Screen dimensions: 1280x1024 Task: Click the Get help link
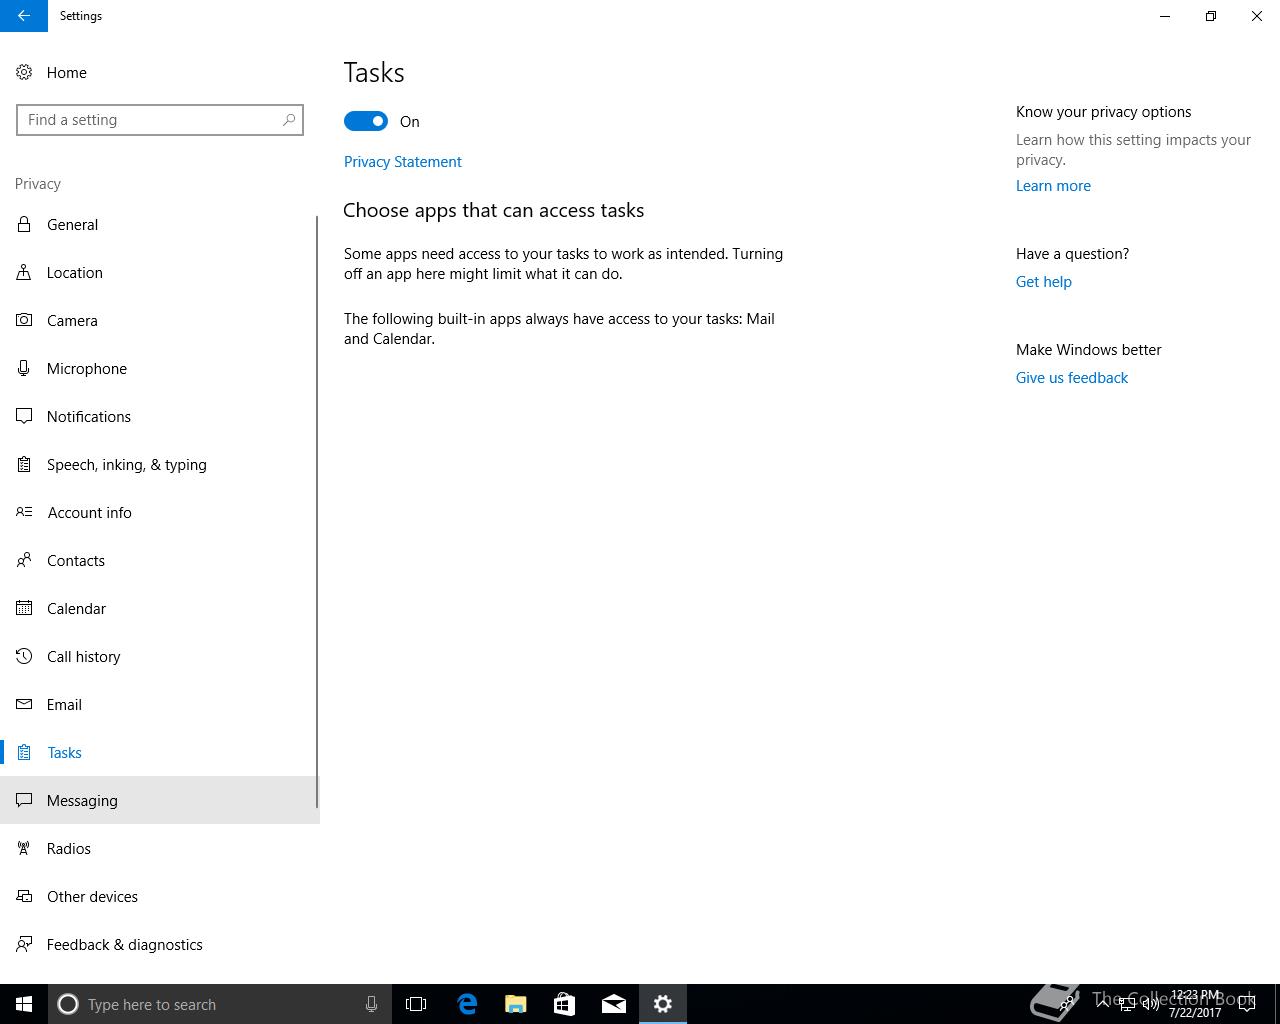pyautogui.click(x=1043, y=282)
